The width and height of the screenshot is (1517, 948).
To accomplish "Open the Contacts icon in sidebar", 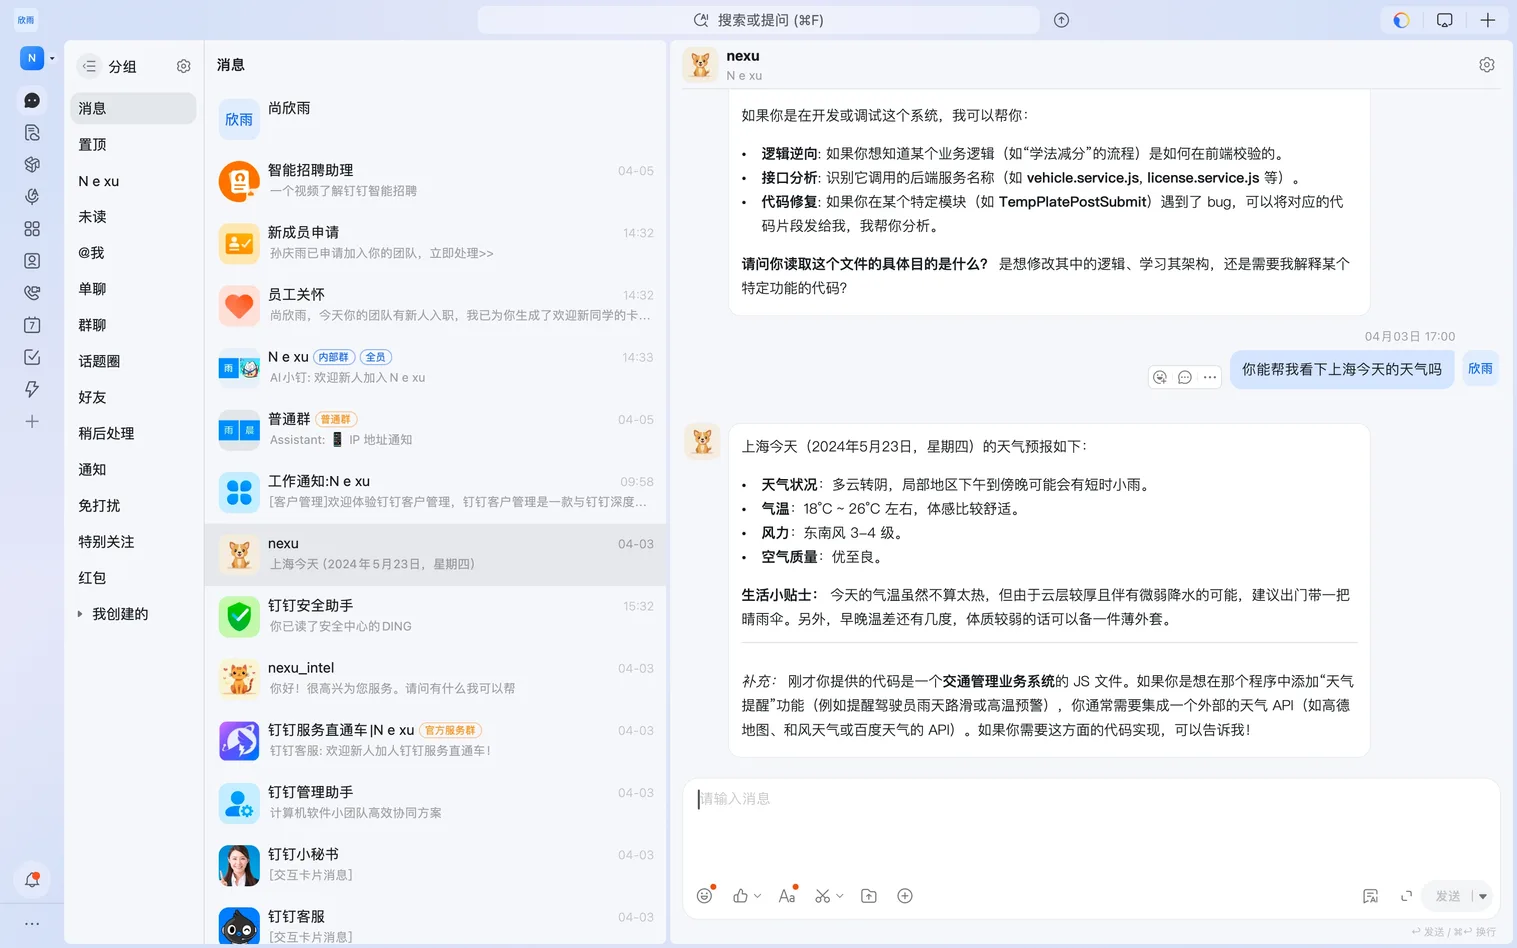I will click(x=31, y=260).
